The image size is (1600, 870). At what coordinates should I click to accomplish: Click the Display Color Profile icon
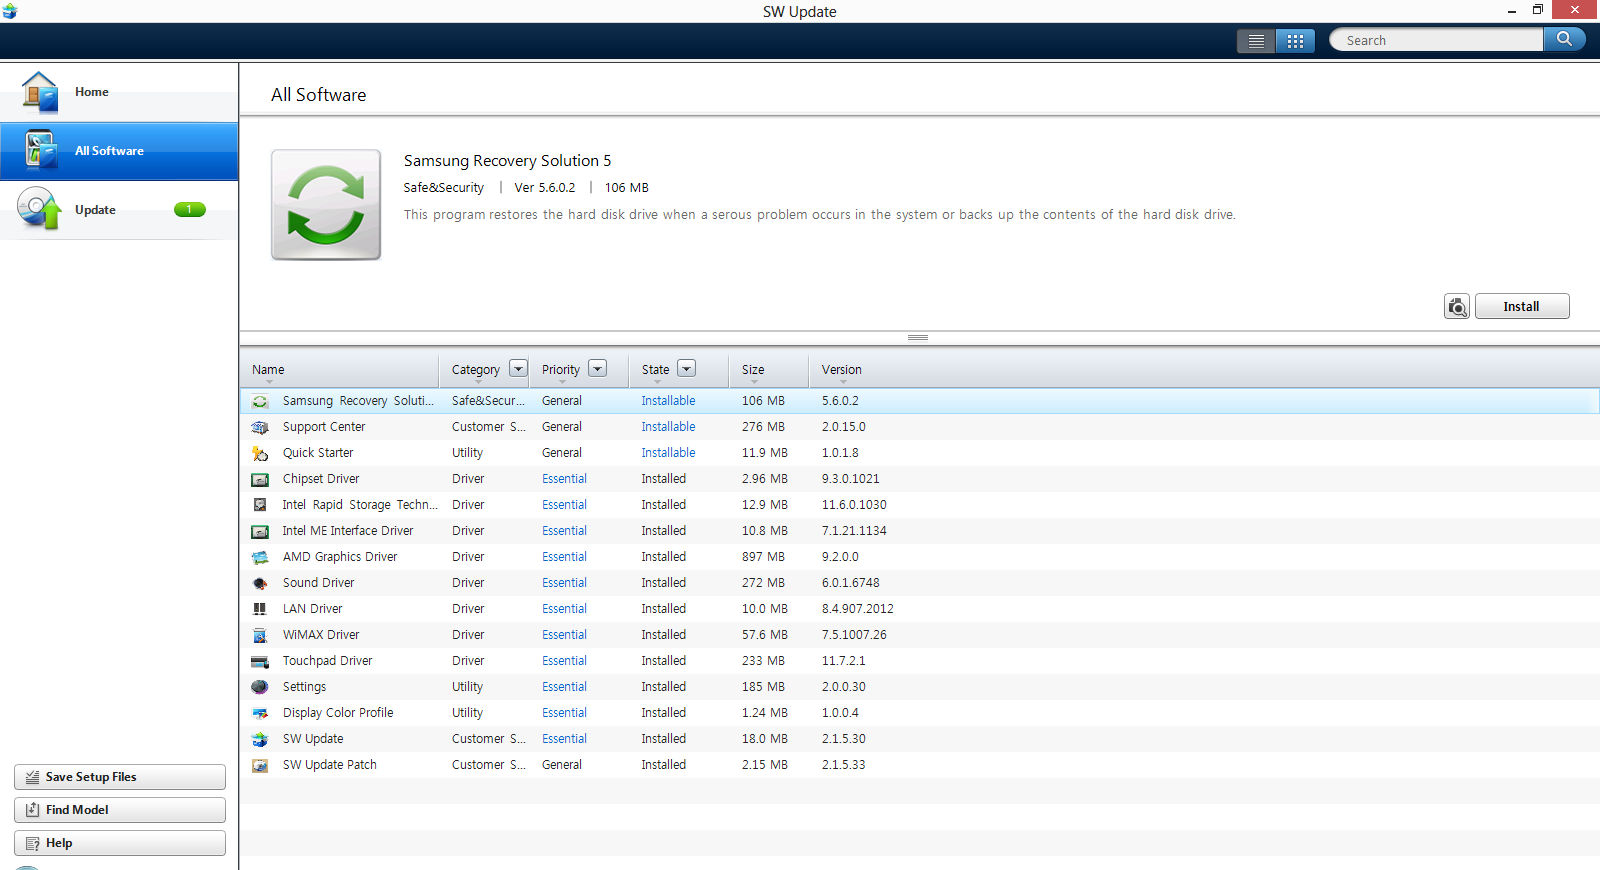(260, 713)
